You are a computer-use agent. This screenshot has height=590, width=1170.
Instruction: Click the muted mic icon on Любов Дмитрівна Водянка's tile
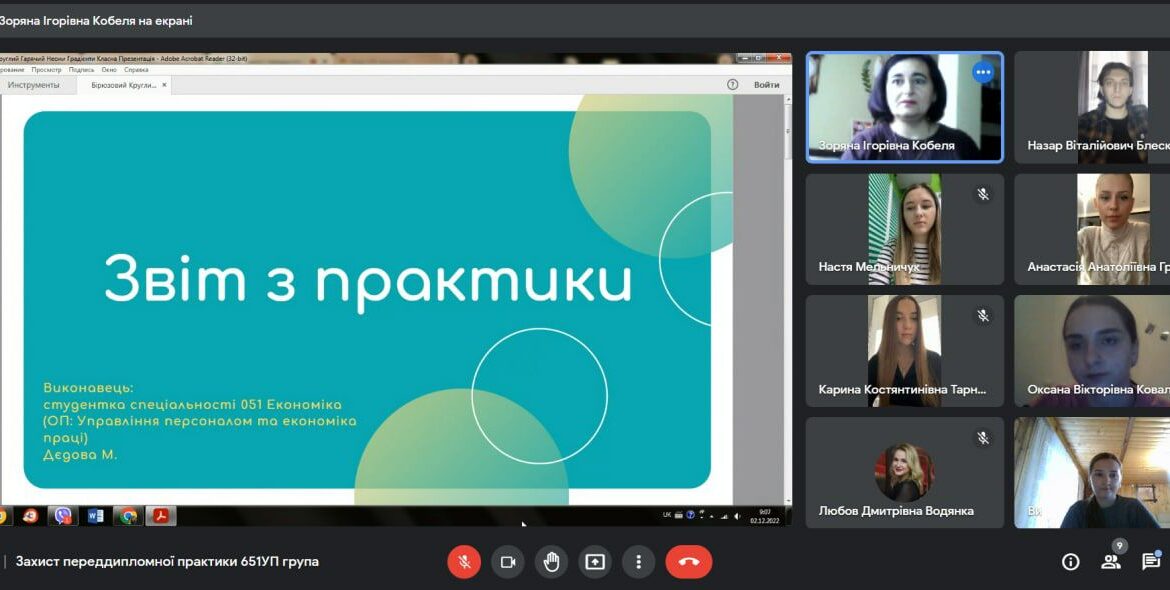tap(983, 438)
